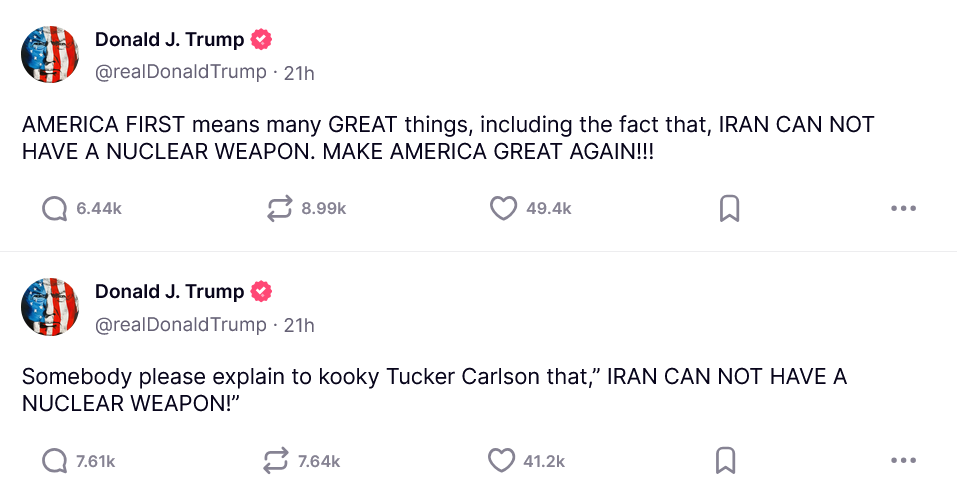This screenshot has height=503, width=957.
Task: Like the AMERICA FIRST post
Action: point(502,208)
